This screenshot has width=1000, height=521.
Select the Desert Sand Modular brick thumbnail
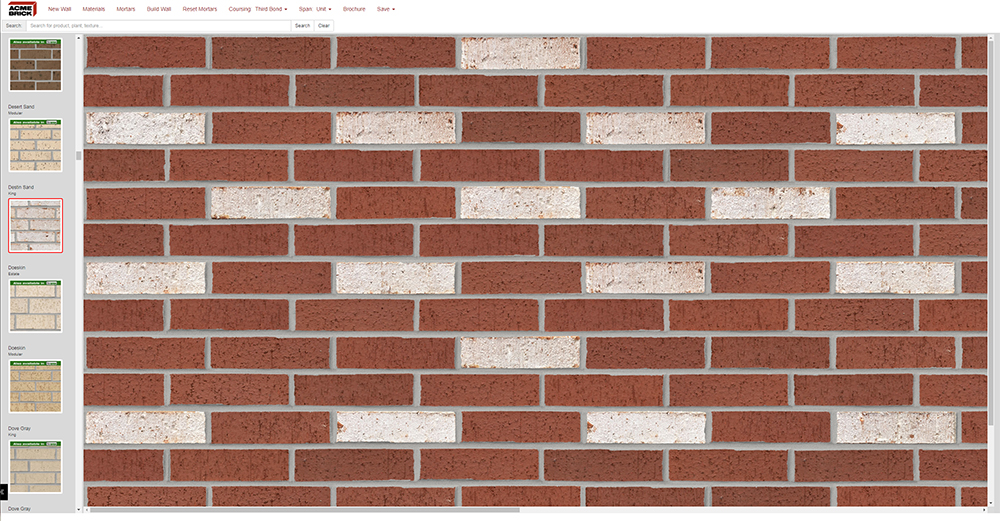coord(35,145)
